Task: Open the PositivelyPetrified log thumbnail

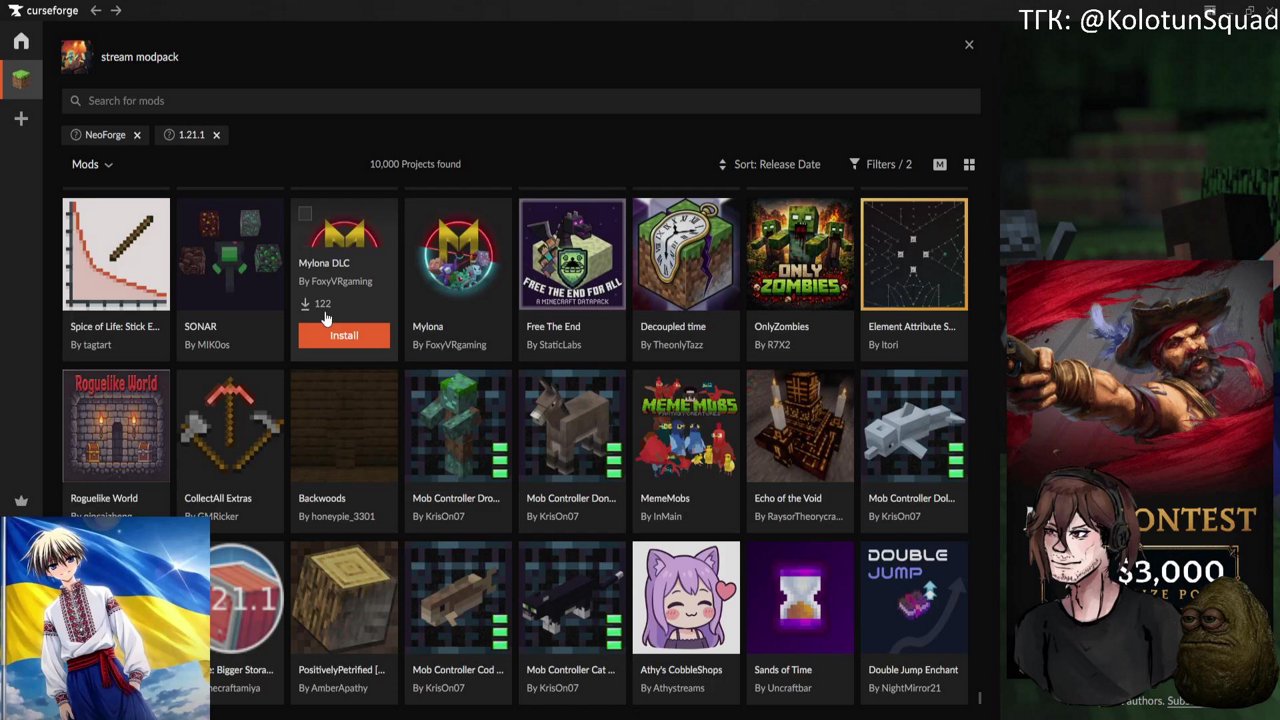Action: point(344,598)
